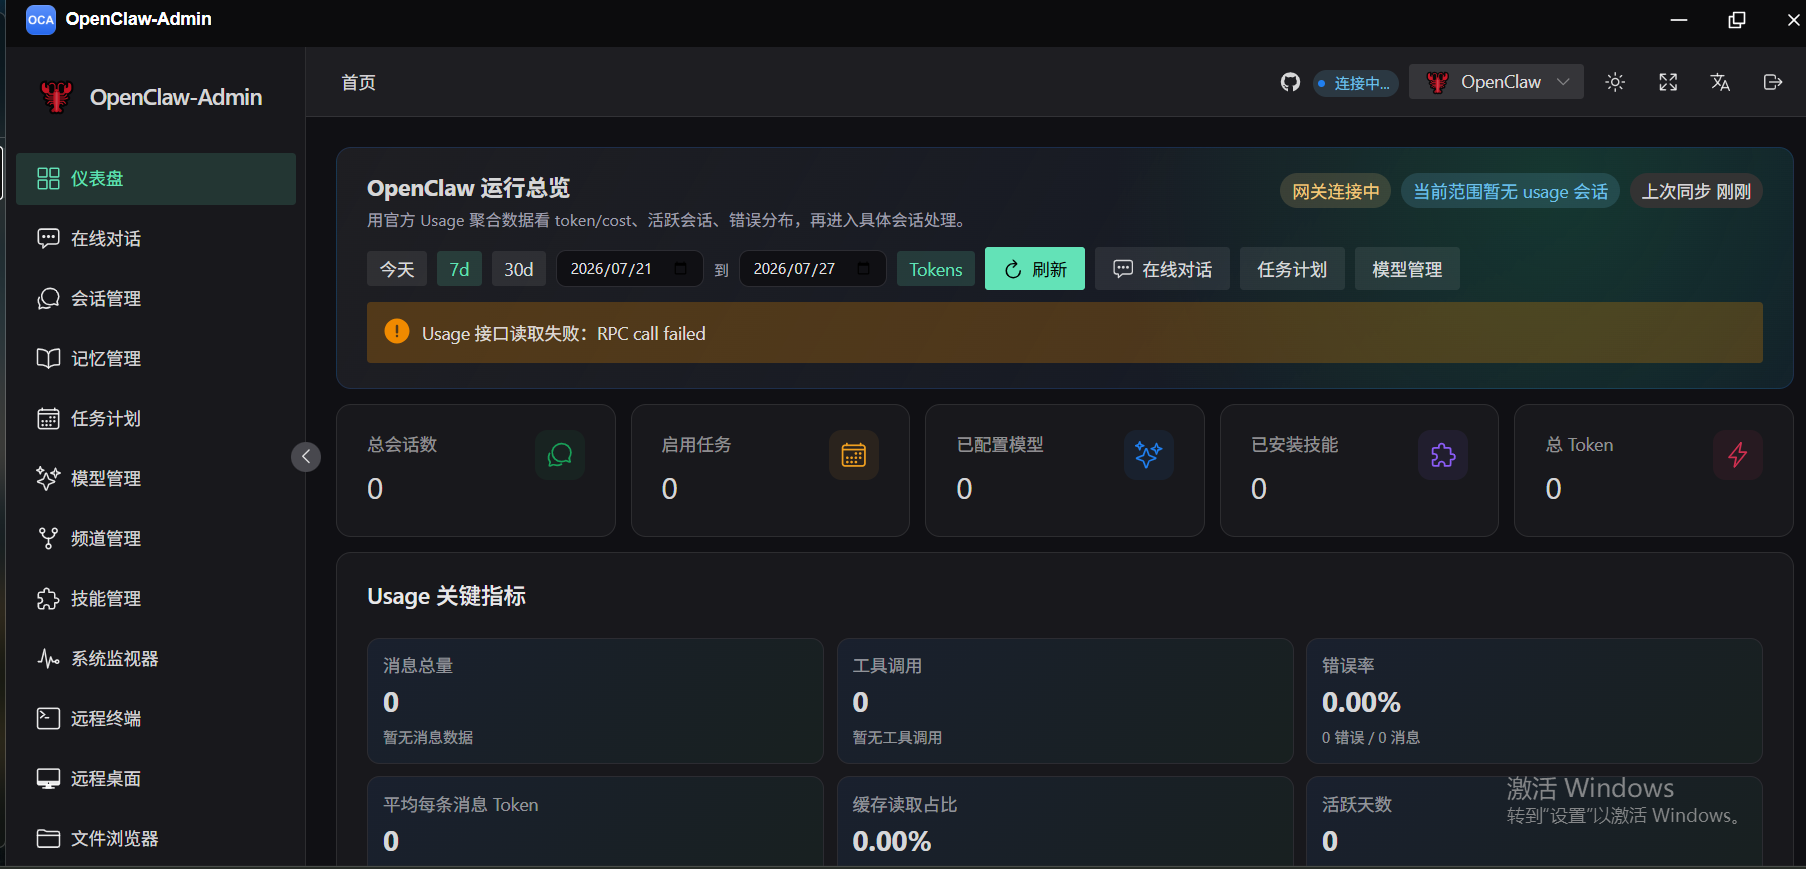Click the 总会话数 chat bubble icon

560,455
